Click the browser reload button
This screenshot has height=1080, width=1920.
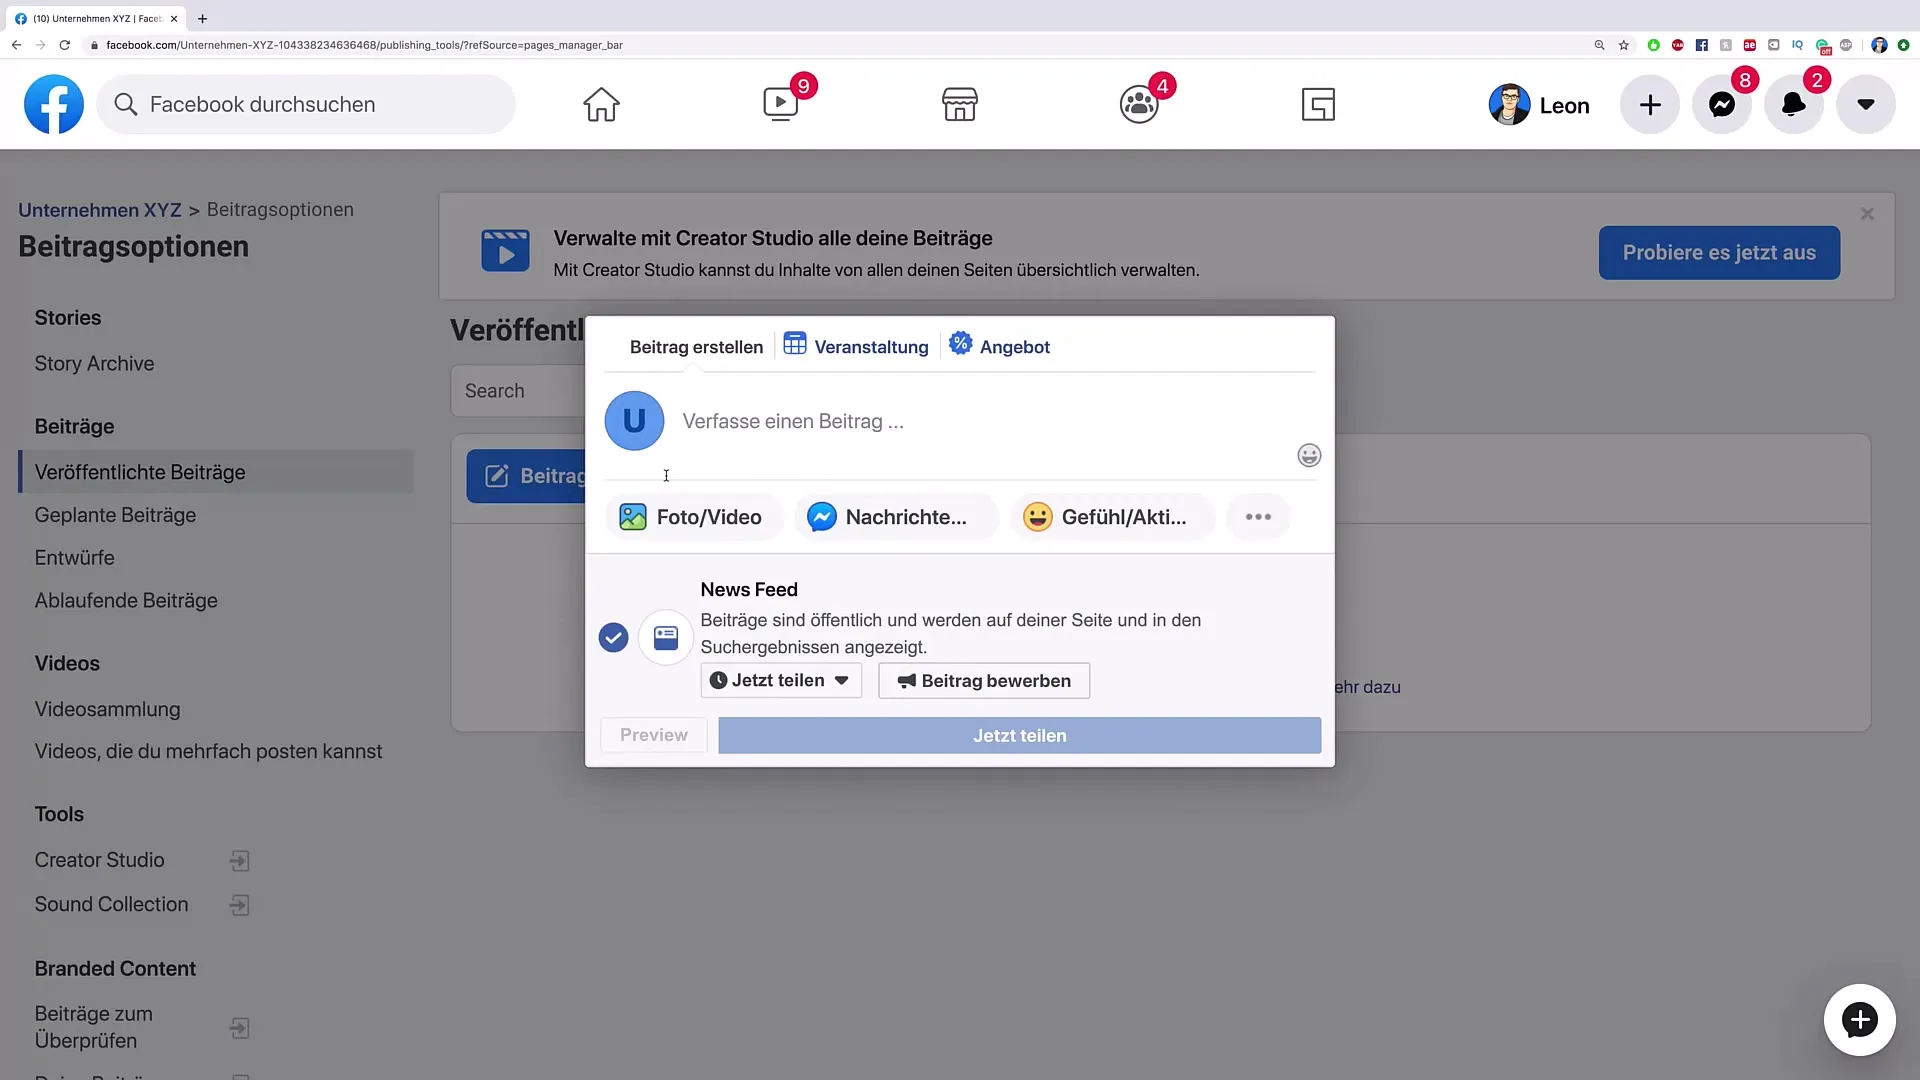[x=65, y=45]
